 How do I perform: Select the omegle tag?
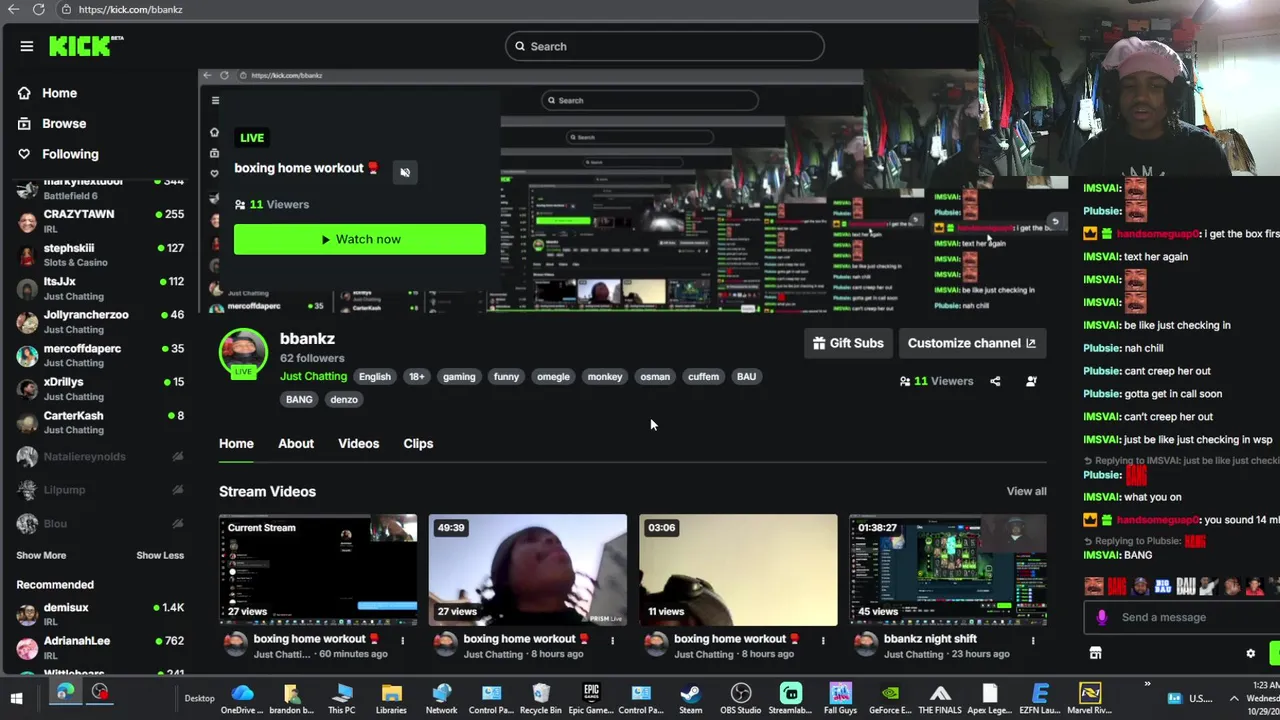click(x=553, y=377)
